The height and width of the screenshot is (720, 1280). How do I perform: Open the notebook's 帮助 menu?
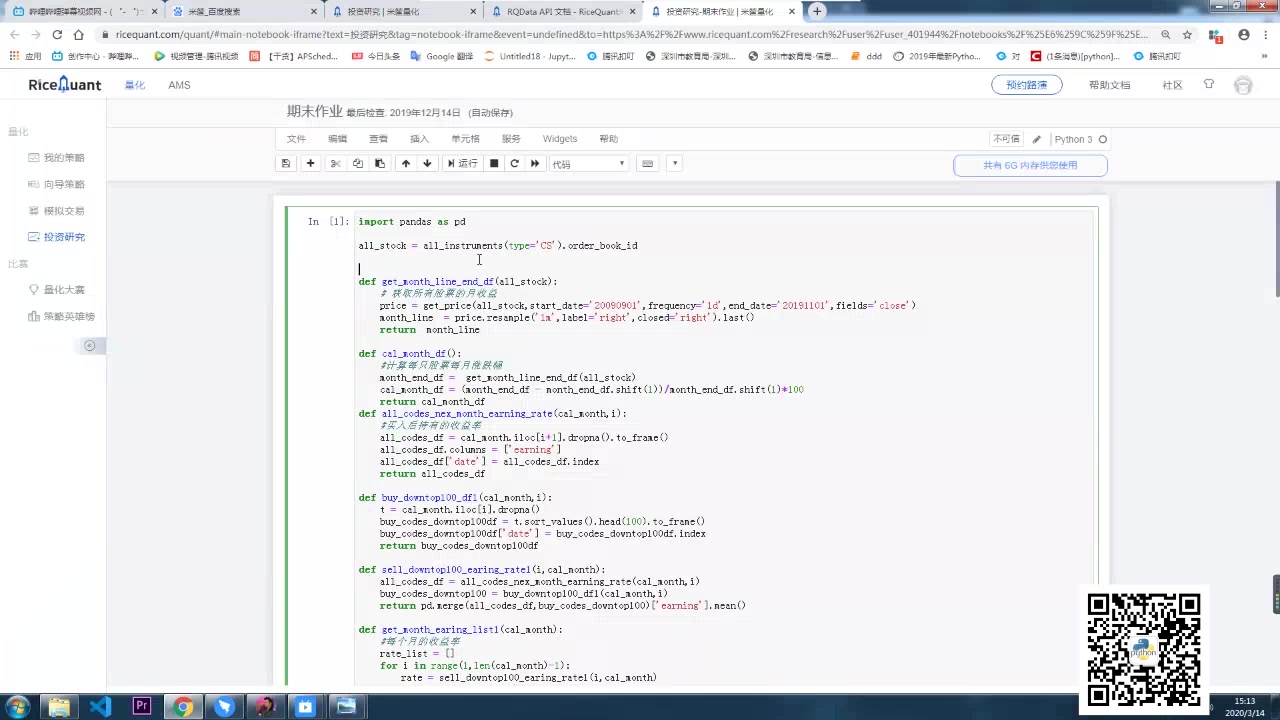click(608, 139)
